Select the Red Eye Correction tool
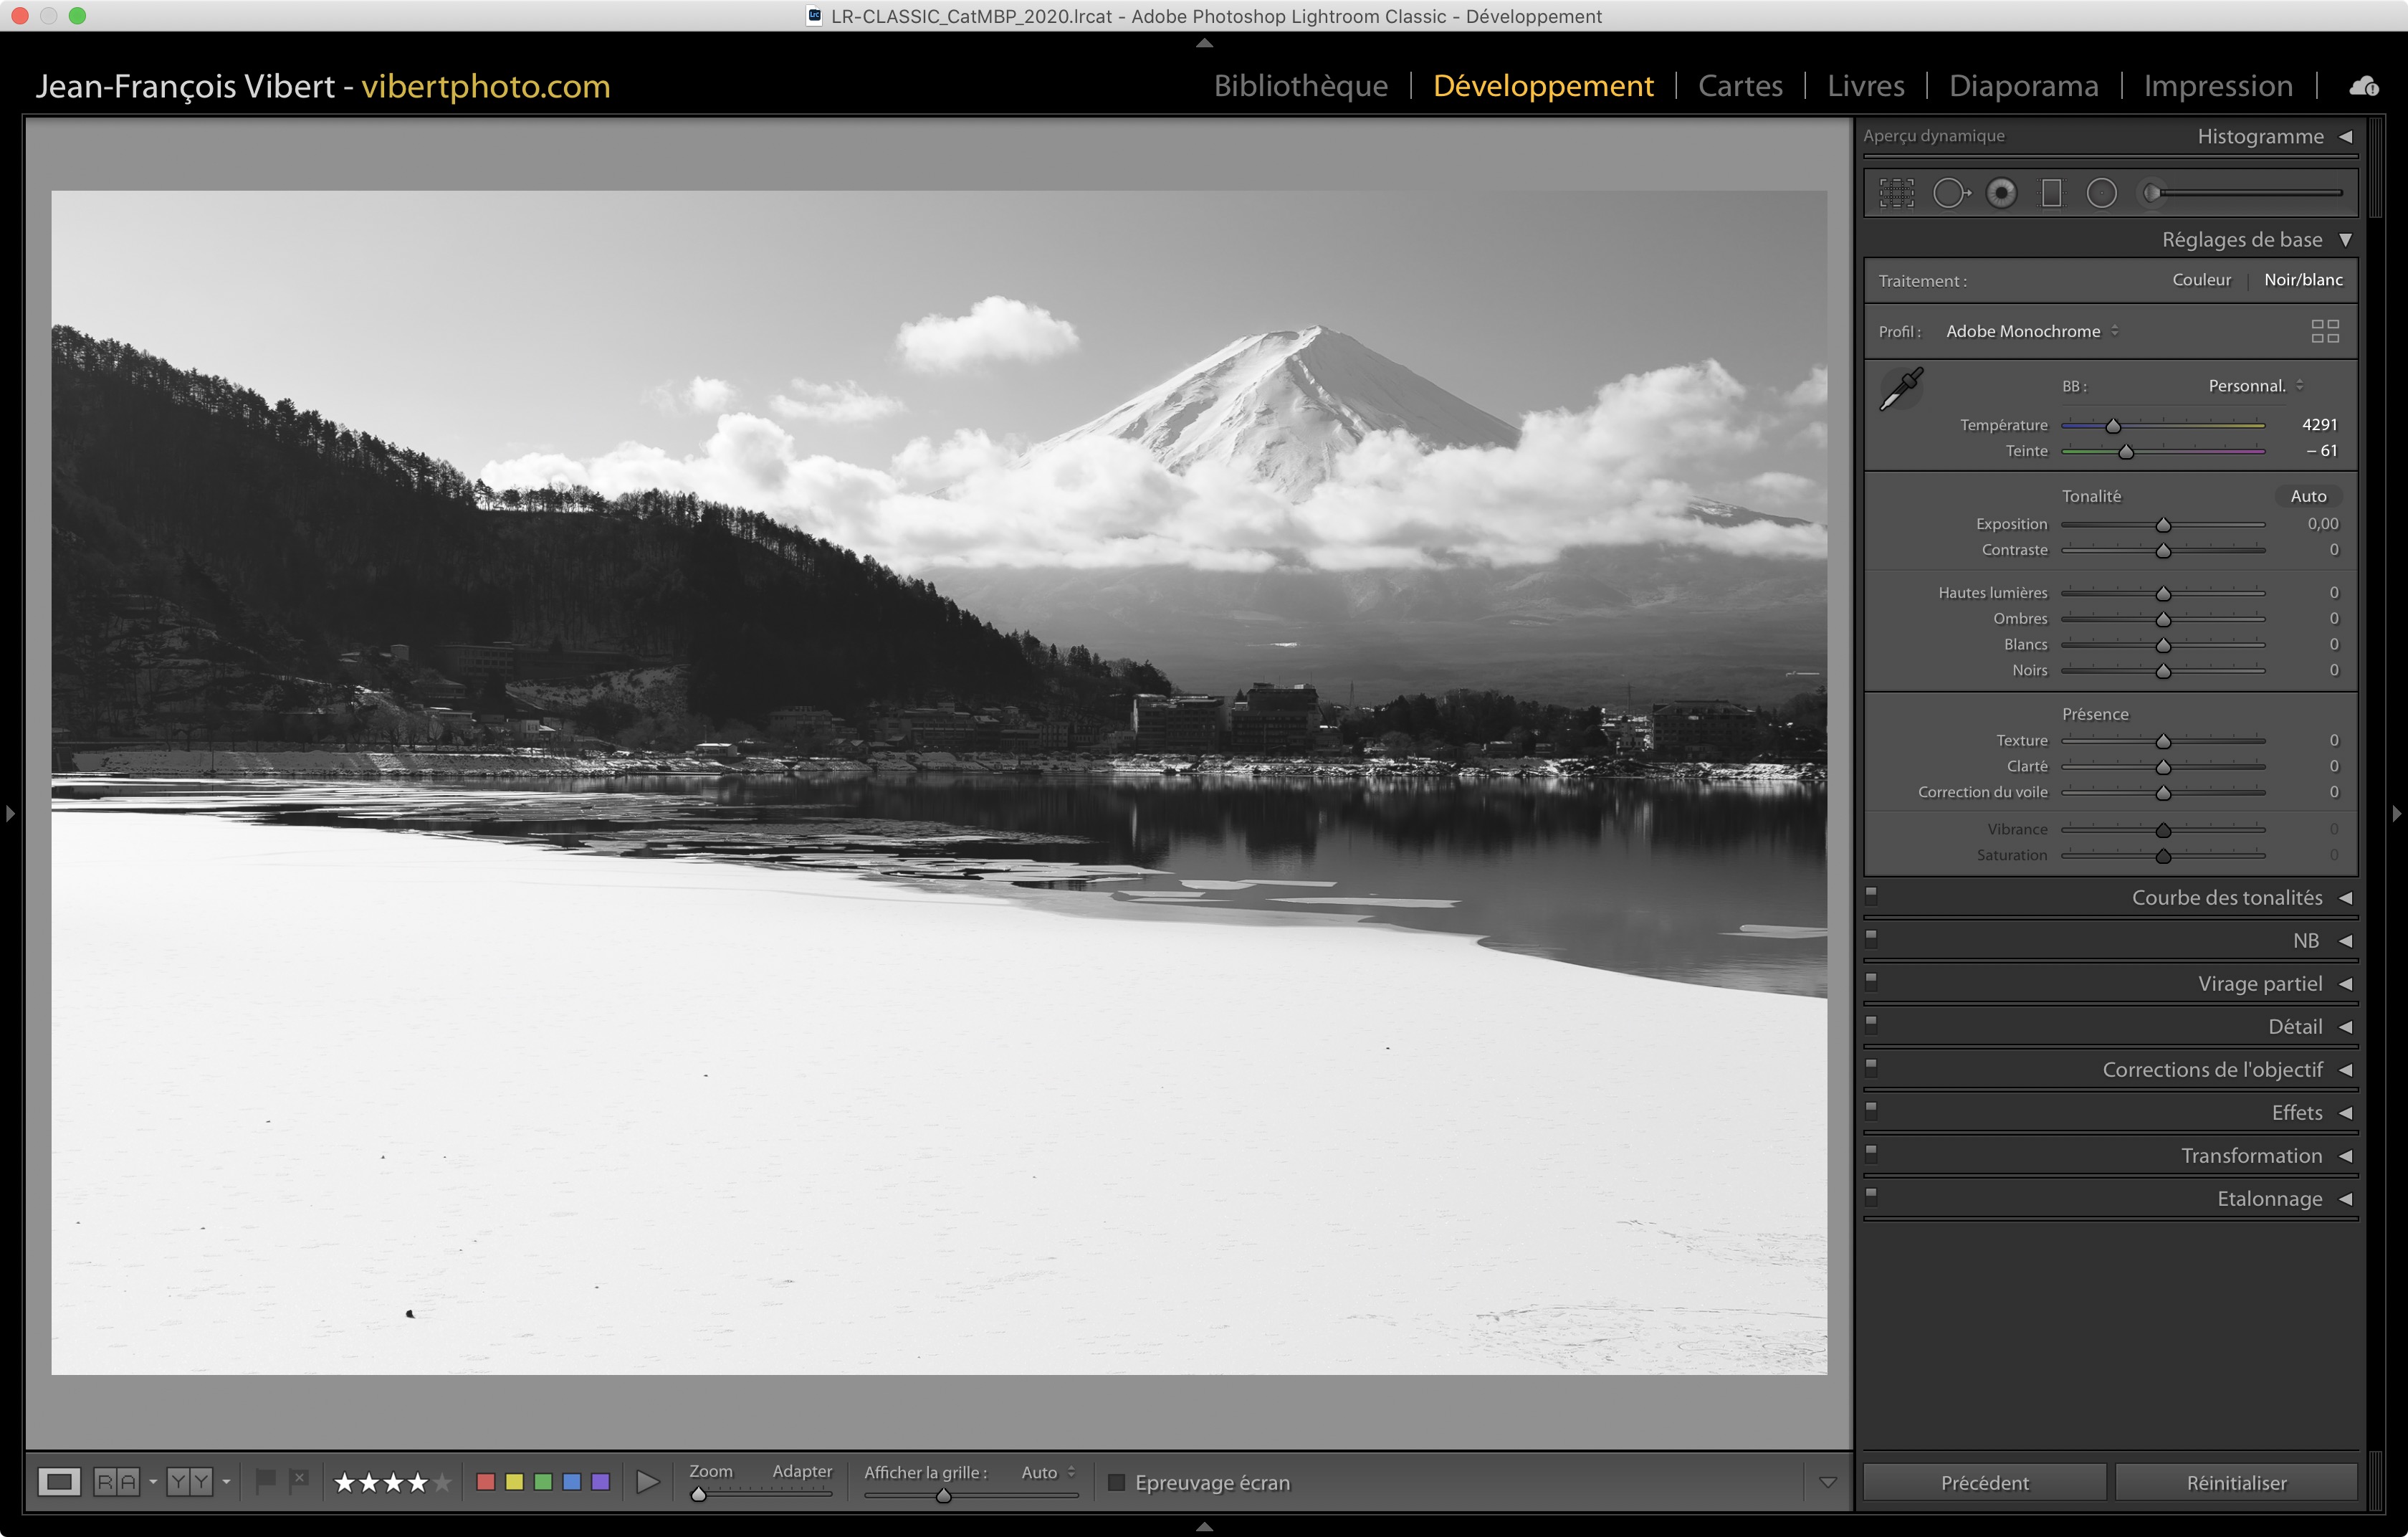Screen dimensions: 2408x1537 click(x=2001, y=193)
